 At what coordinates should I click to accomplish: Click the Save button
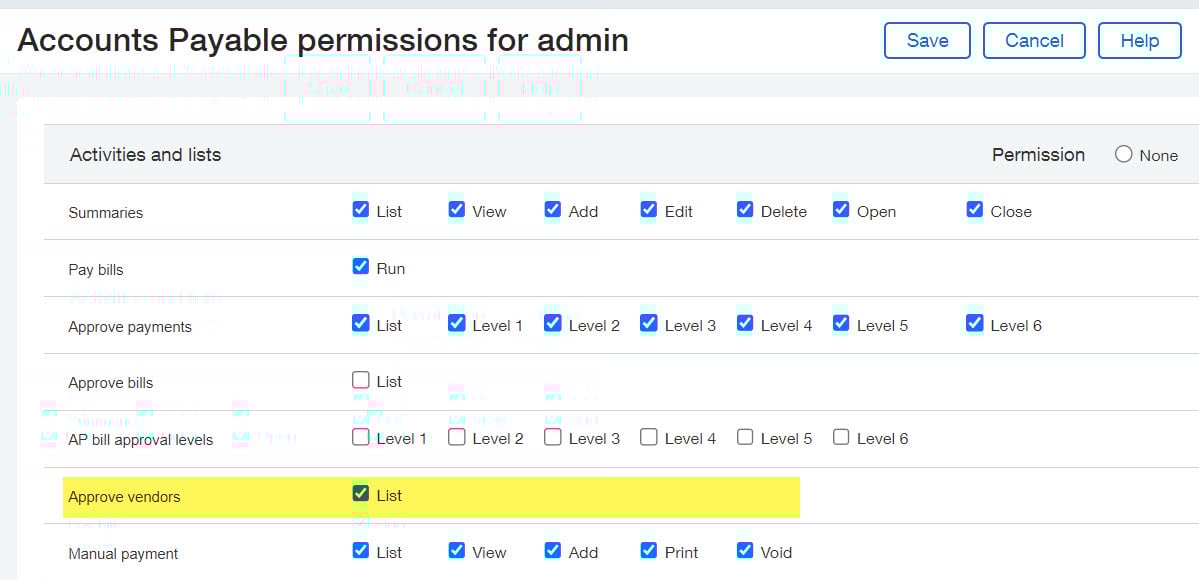point(927,41)
